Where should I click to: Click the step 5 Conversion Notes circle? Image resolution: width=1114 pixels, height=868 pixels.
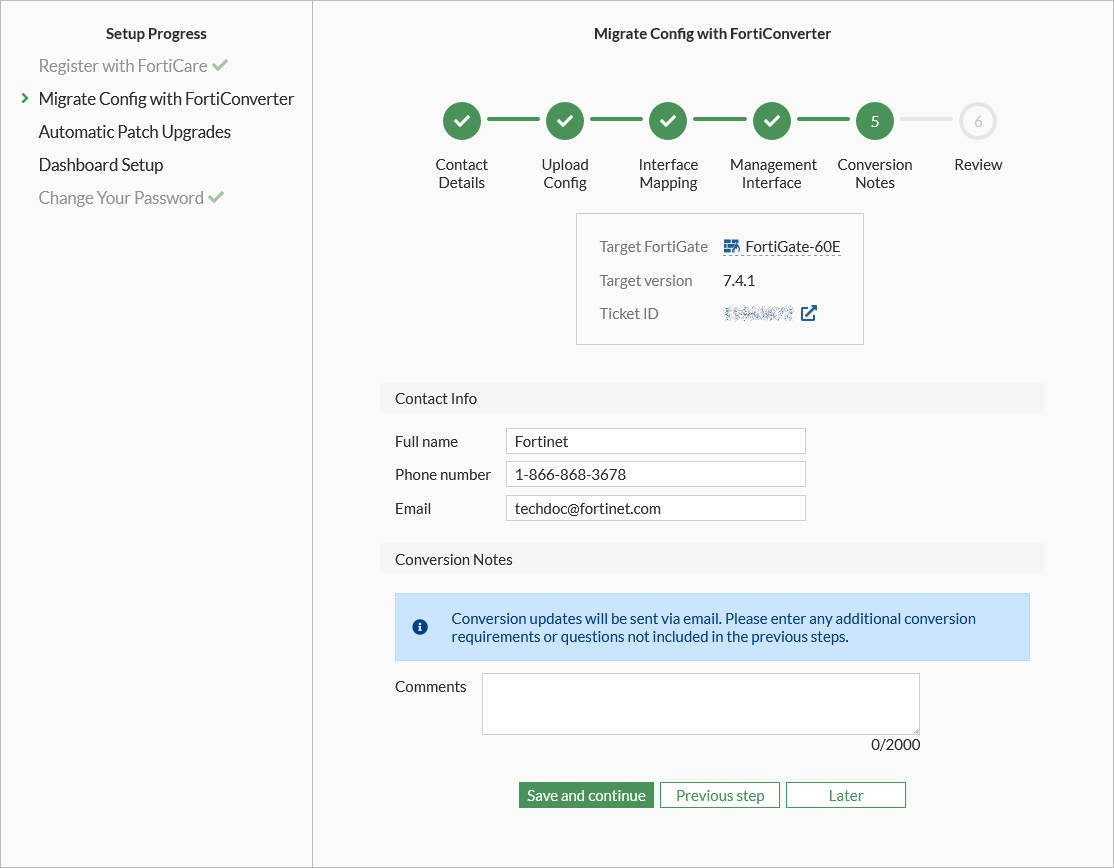point(875,121)
